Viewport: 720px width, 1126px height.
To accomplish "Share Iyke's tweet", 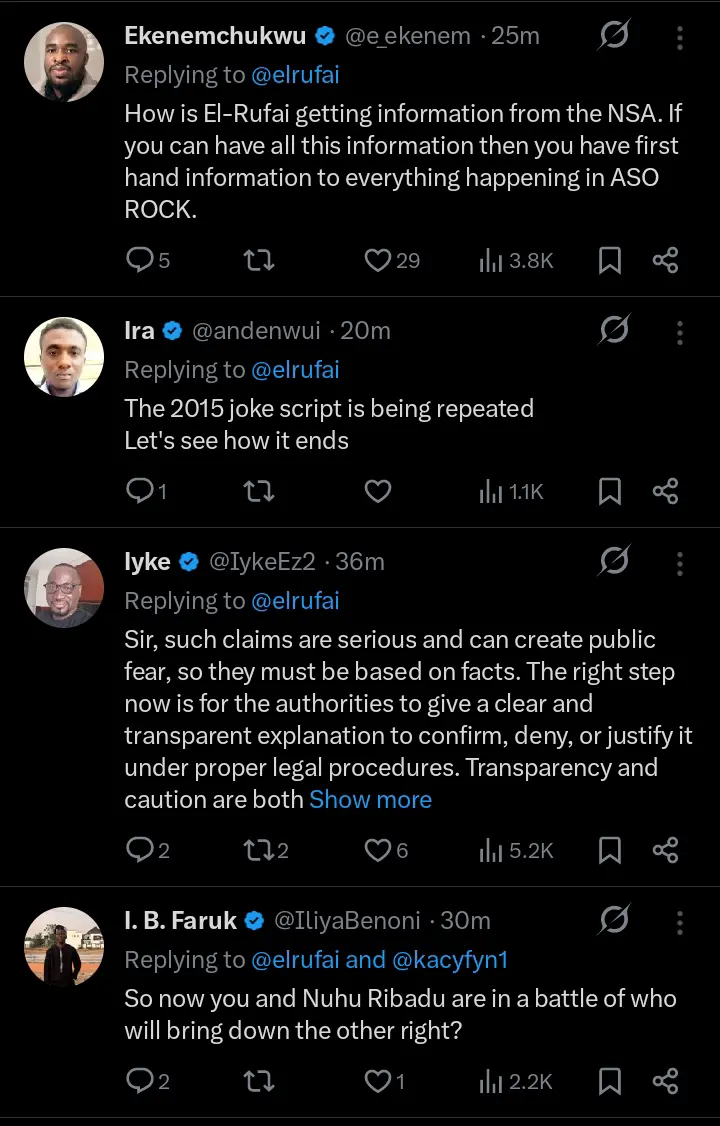I will (x=666, y=850).
